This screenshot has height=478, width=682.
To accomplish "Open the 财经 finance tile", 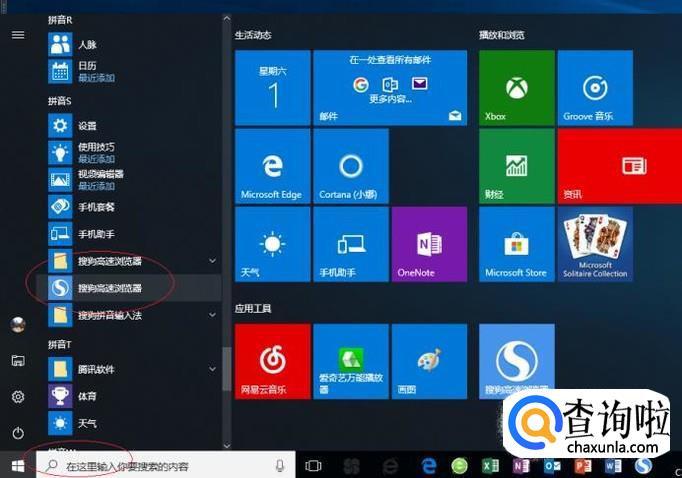I will (x=516, y=166).
